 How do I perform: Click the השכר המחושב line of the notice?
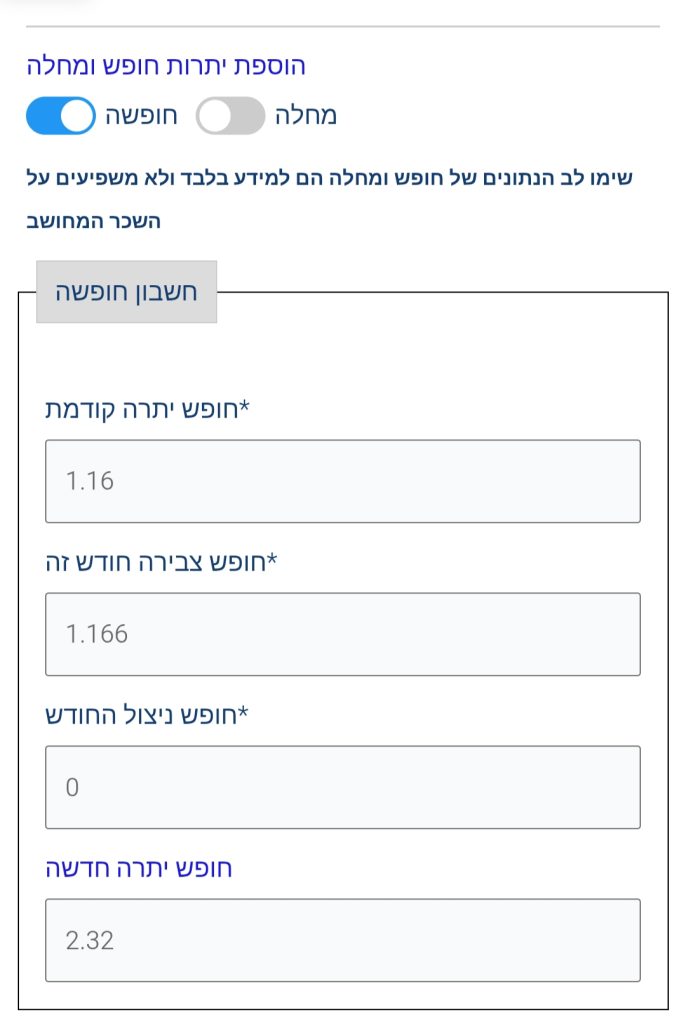[x=93, y=221]
